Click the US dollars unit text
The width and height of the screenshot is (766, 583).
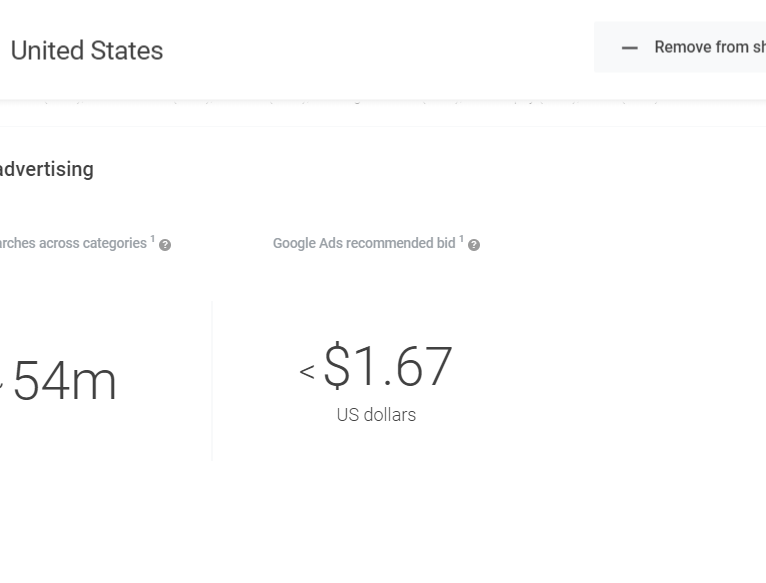(x=376, y=414)
